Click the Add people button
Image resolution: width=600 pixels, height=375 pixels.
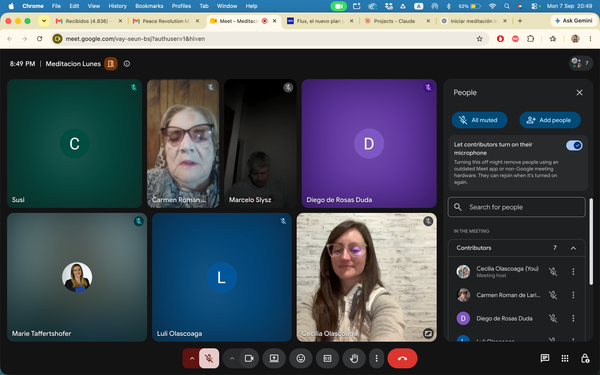click(550, 120)
